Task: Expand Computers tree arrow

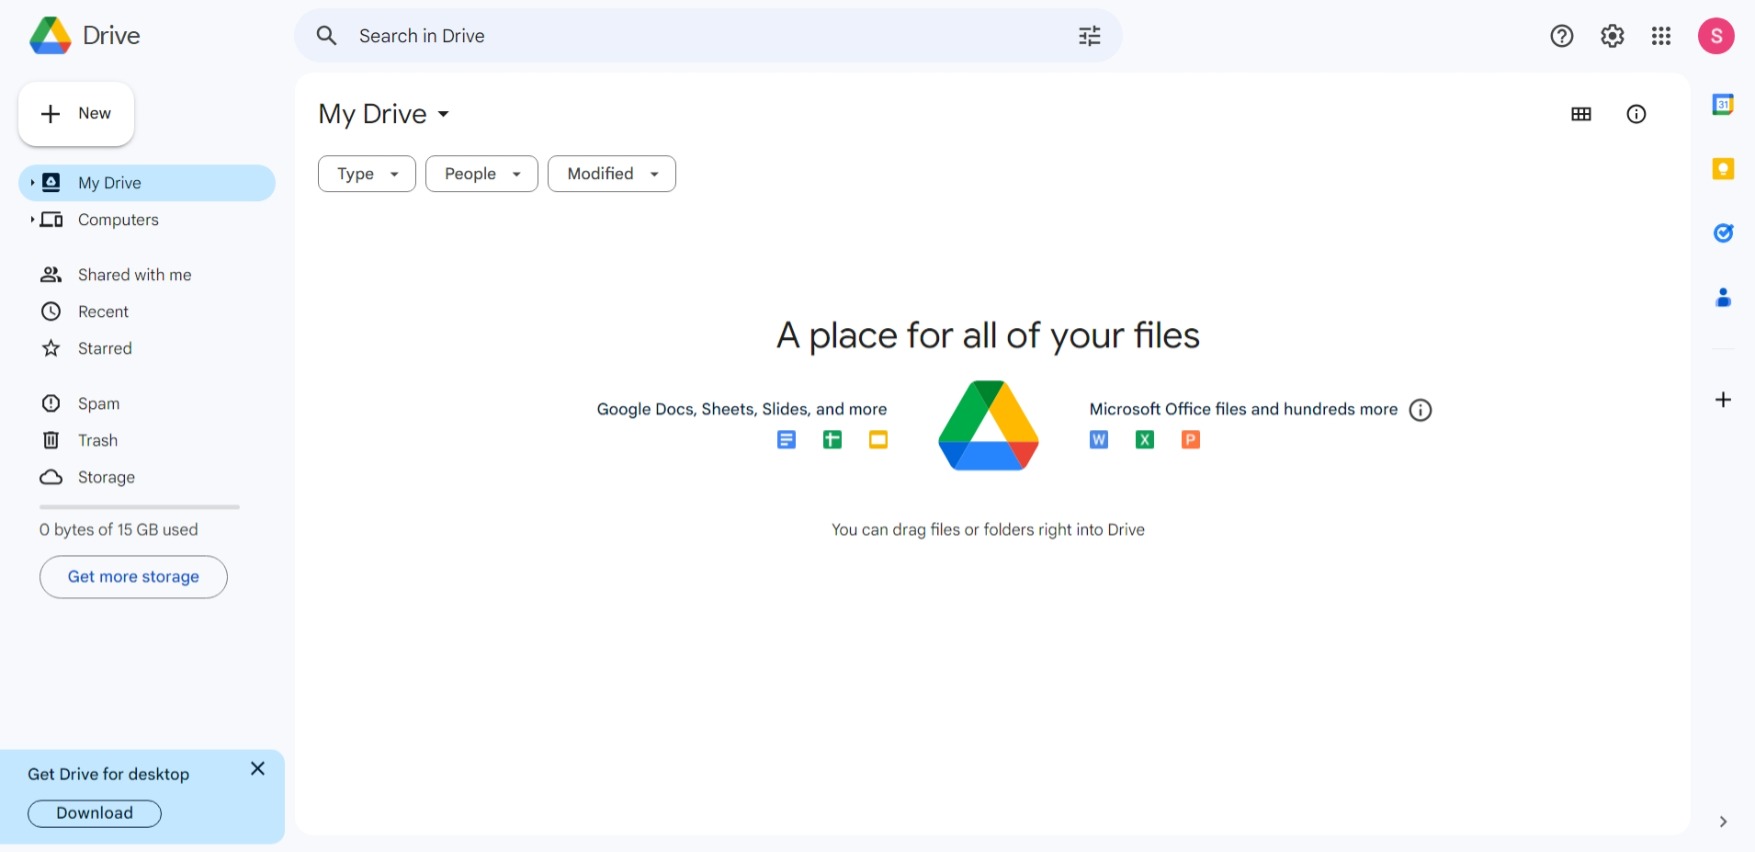Action: [32, 219]
